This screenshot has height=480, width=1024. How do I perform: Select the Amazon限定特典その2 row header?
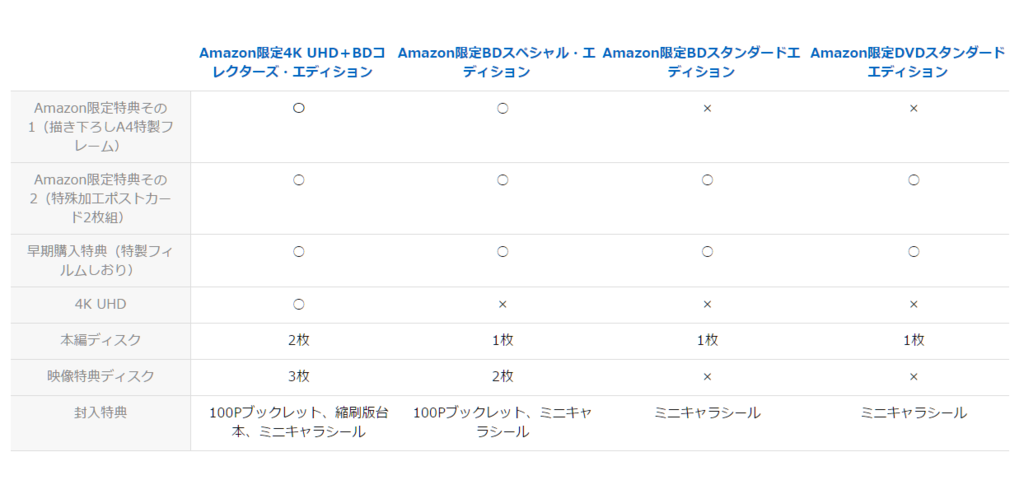click(100, 198)
